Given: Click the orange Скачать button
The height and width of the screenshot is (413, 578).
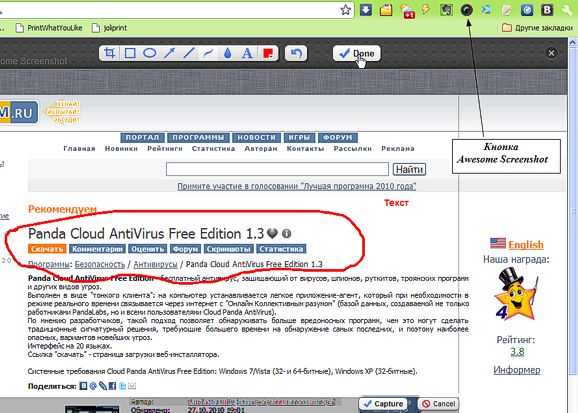Looking at the screenshot, I should point(47,249).
